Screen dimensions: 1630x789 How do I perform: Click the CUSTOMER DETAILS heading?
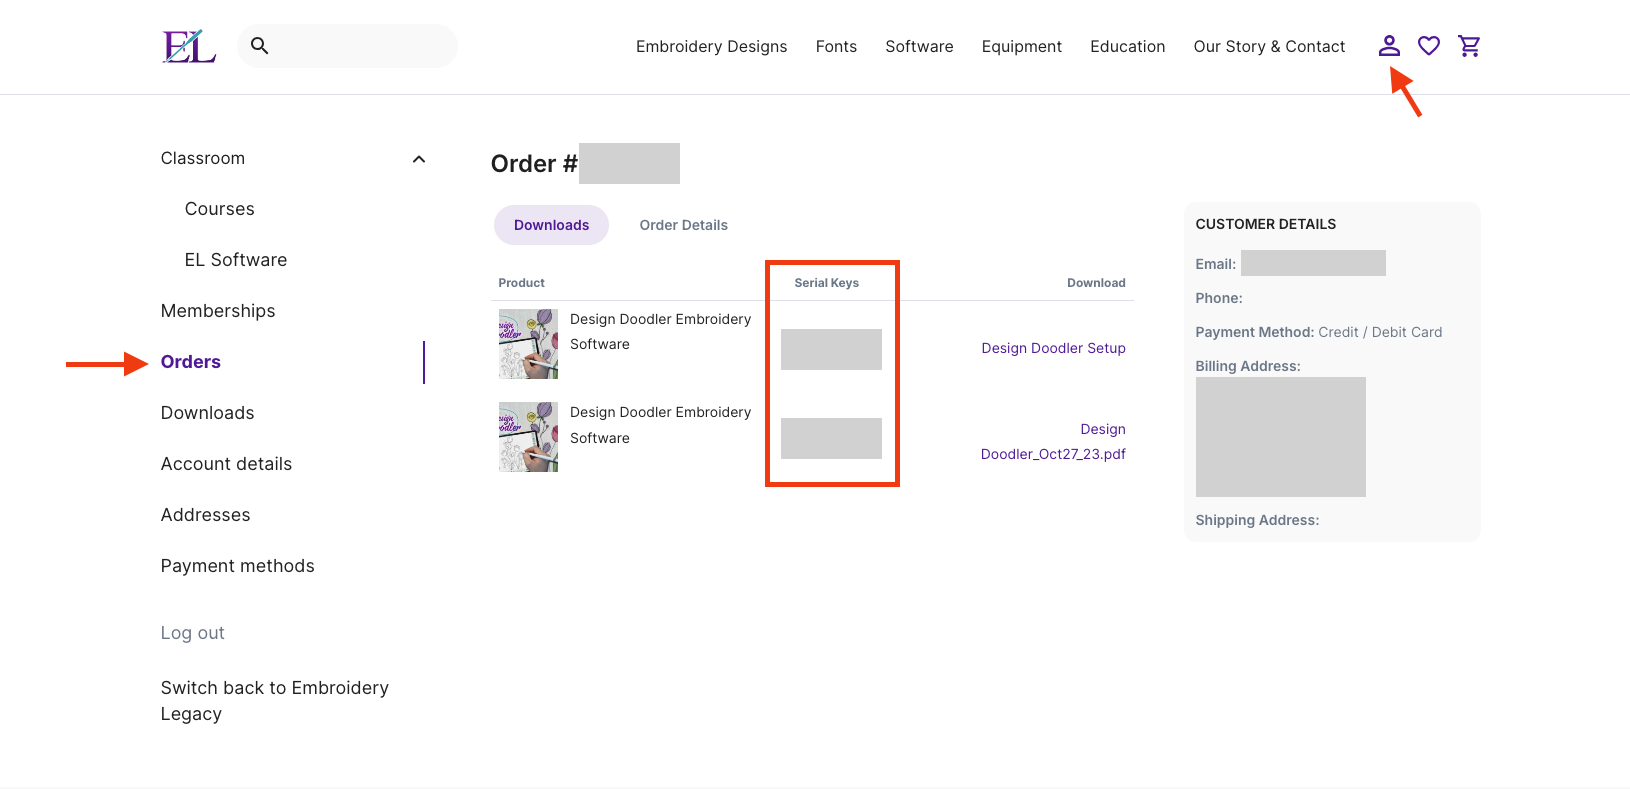[1265, 224]
